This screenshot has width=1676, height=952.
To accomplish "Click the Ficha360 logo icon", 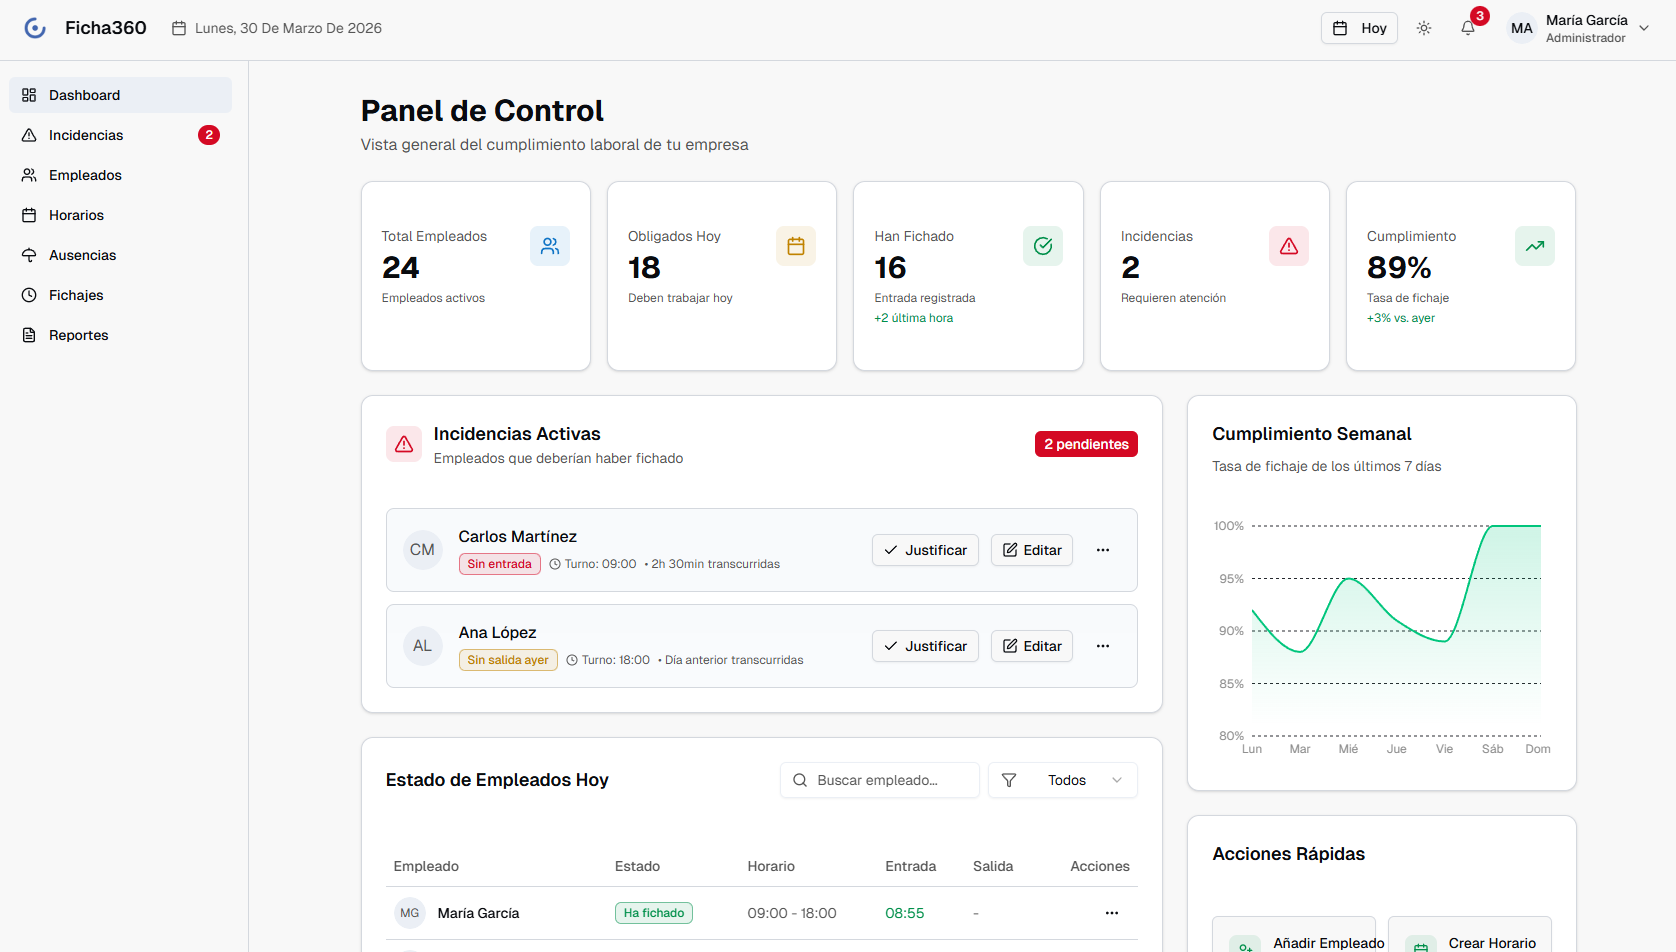I will (35, 27).
